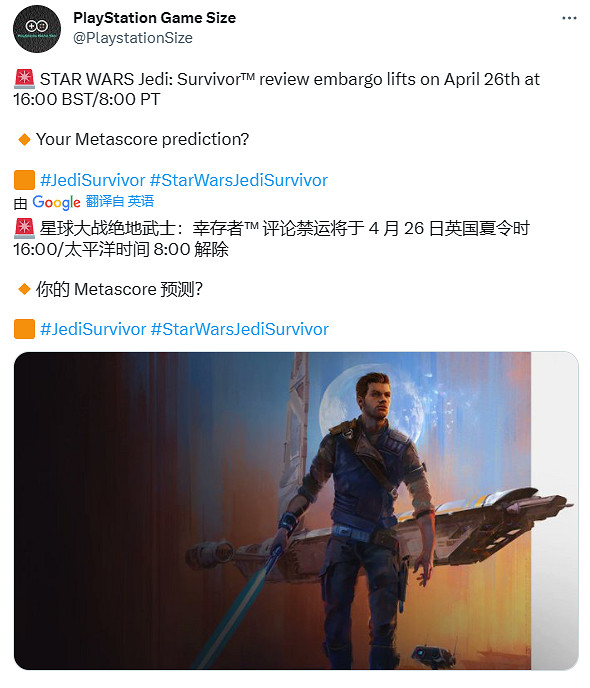The width and height of the screenshot is (590, 688).
Task: Click orange diamond beside Your Metascore prediction
Action: [24, 140]
